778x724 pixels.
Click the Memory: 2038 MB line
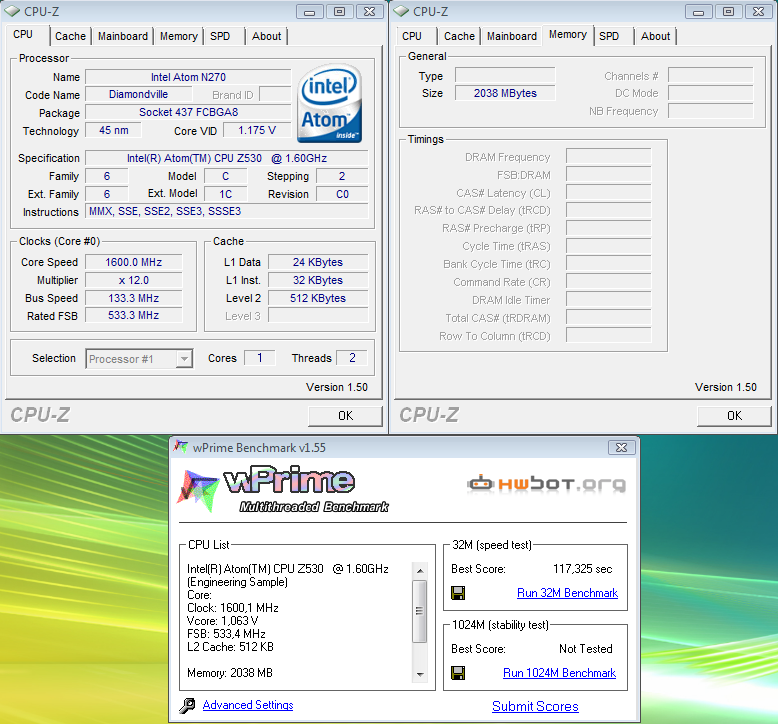click(x=230, y=673)
